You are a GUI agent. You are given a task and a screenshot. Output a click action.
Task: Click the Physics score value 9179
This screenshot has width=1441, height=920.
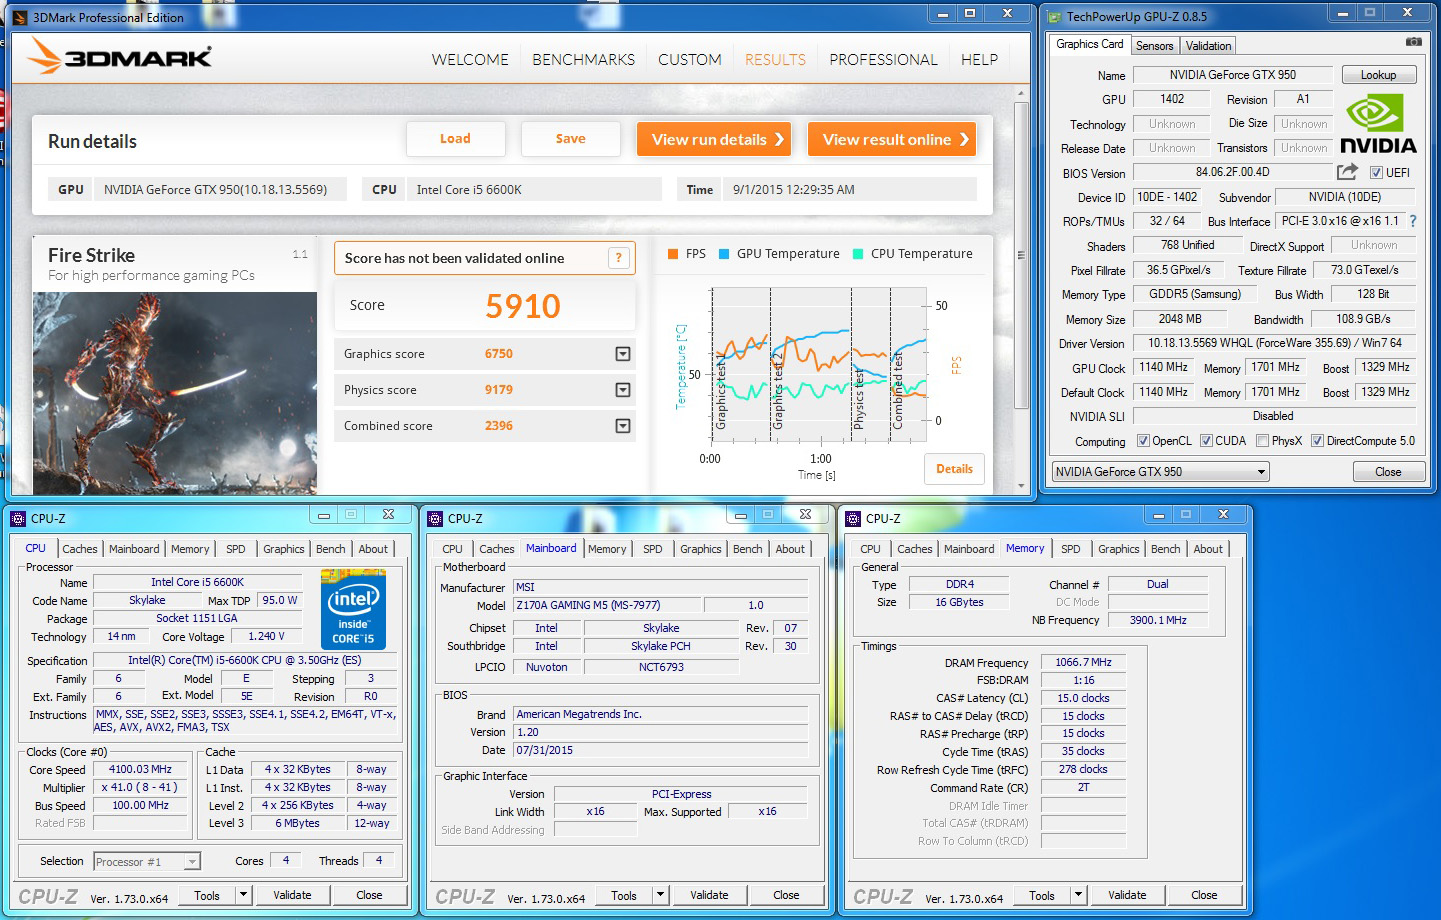click(x=499, y=390)
